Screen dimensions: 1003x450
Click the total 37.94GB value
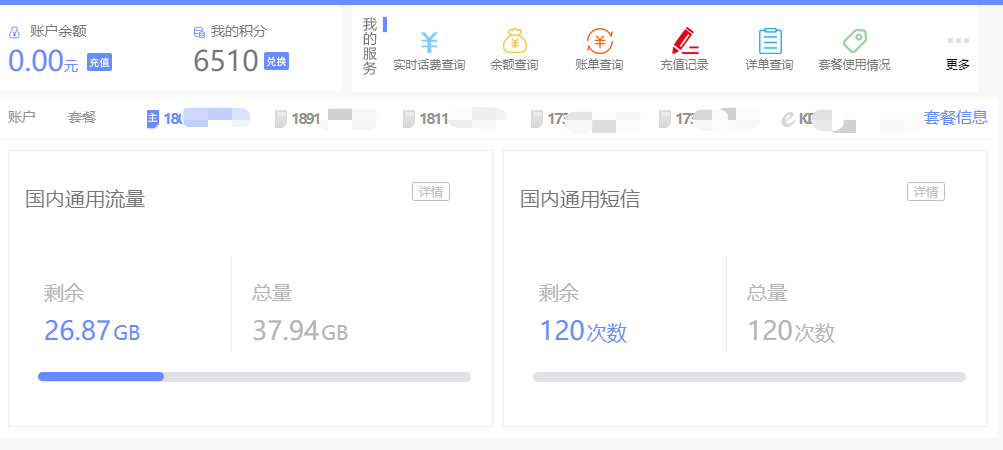[x=300, y=332]
